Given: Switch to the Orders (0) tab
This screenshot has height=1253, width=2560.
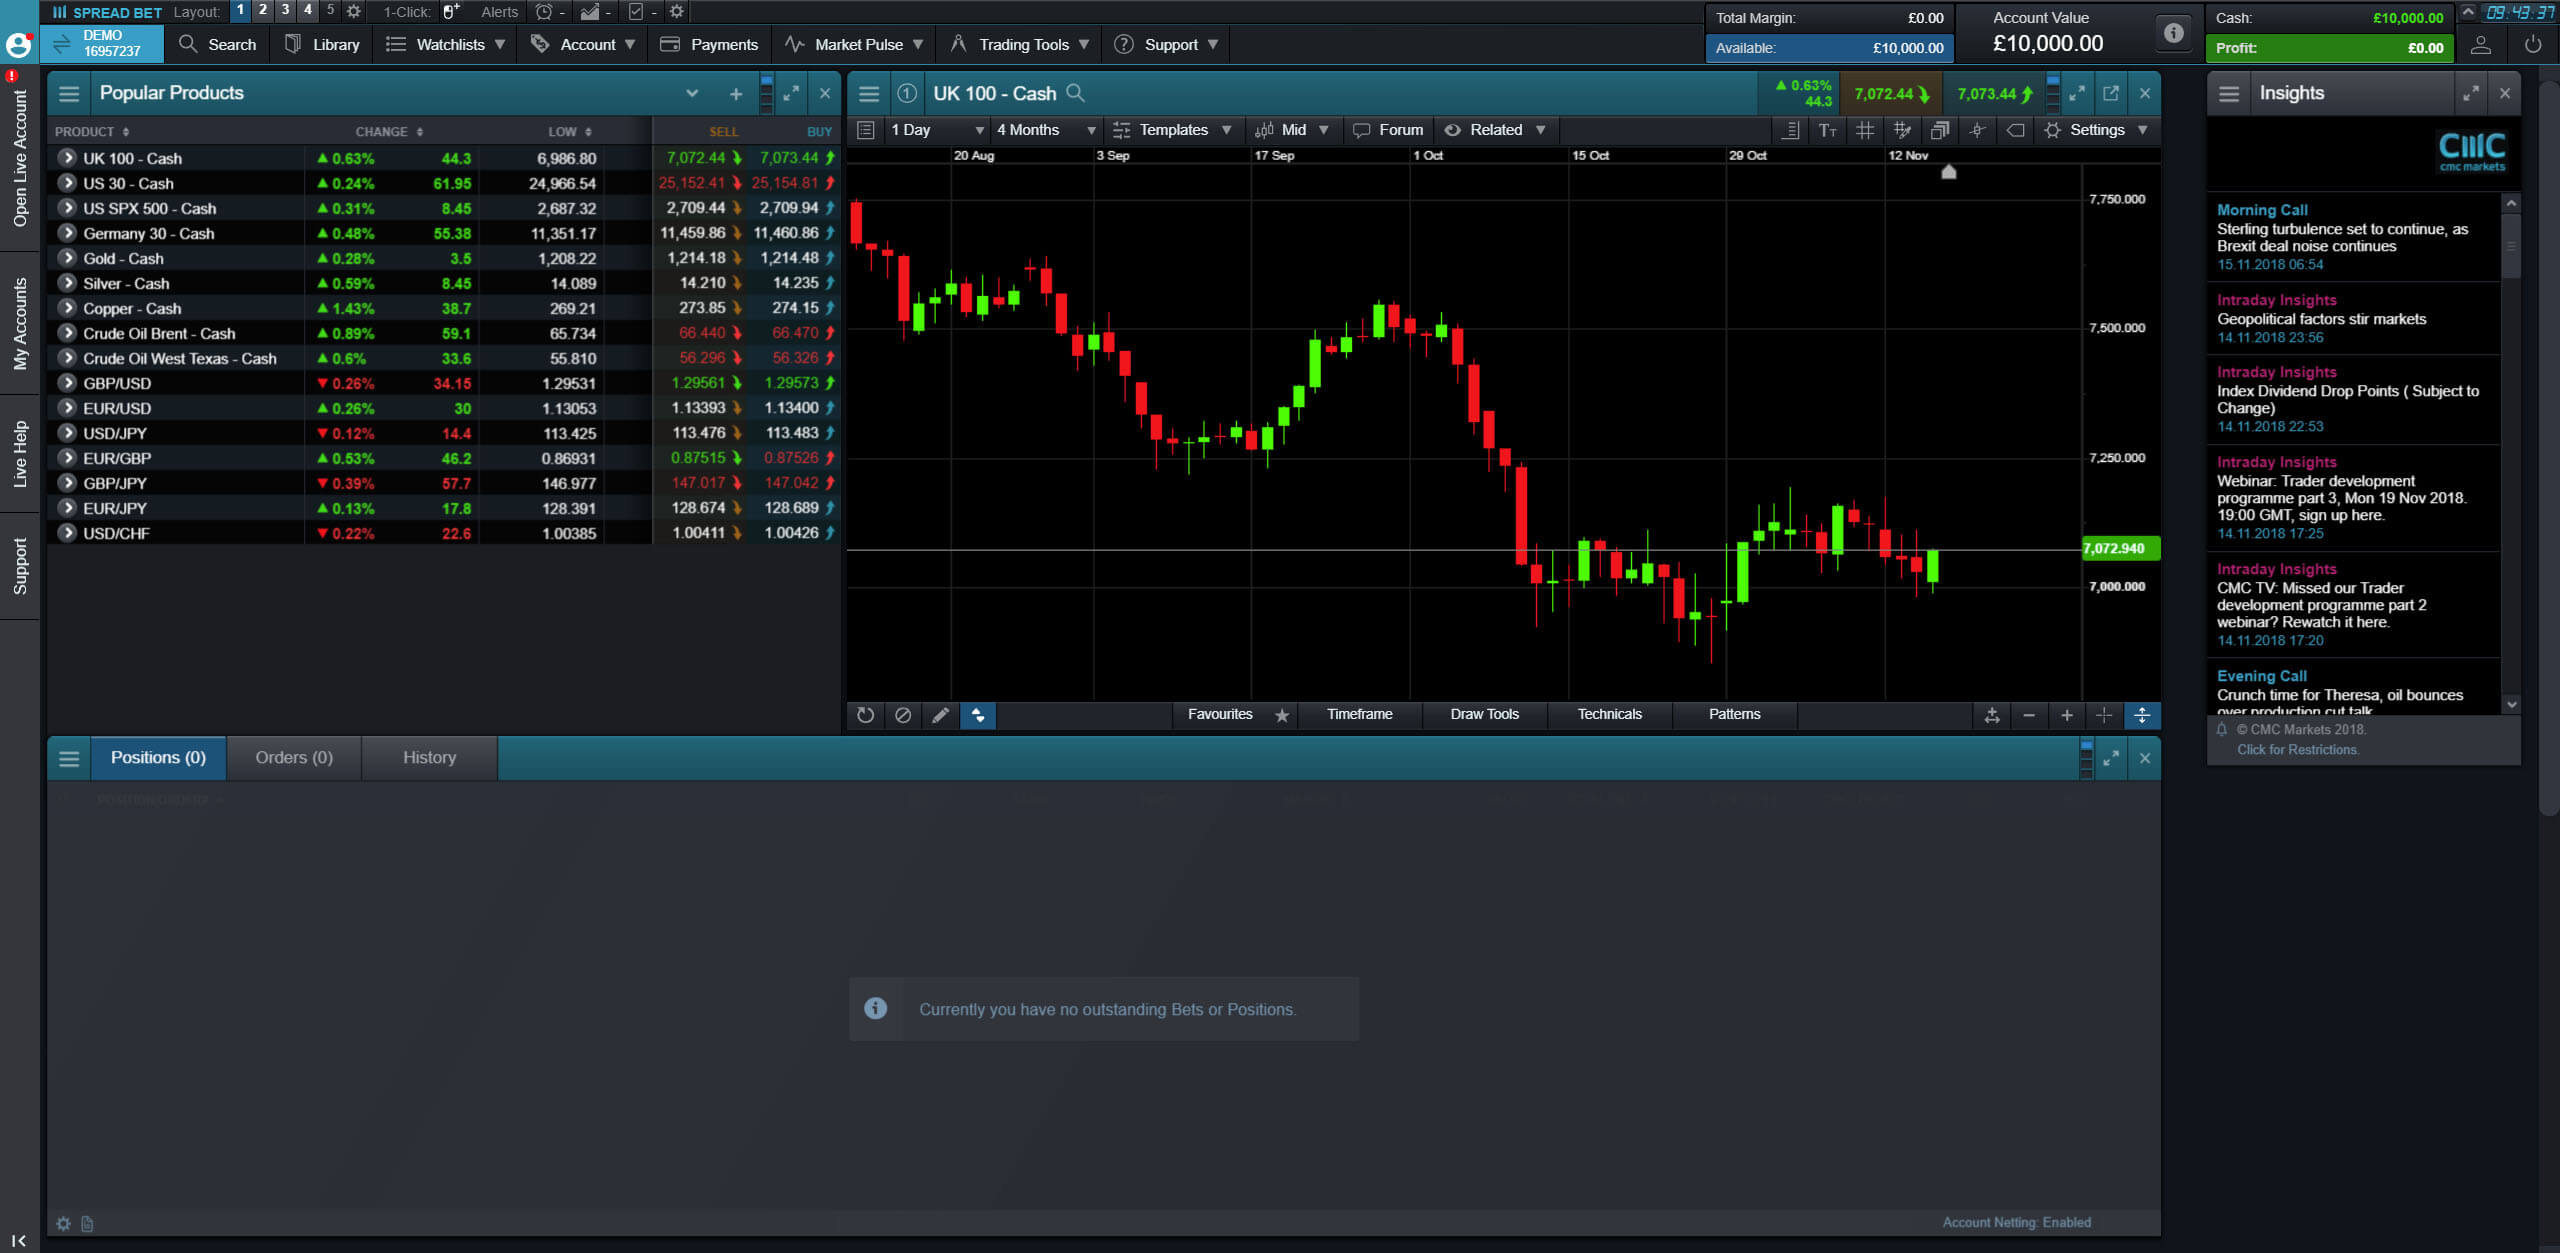Looking at the screenshot, I should [x=294, y=758].
